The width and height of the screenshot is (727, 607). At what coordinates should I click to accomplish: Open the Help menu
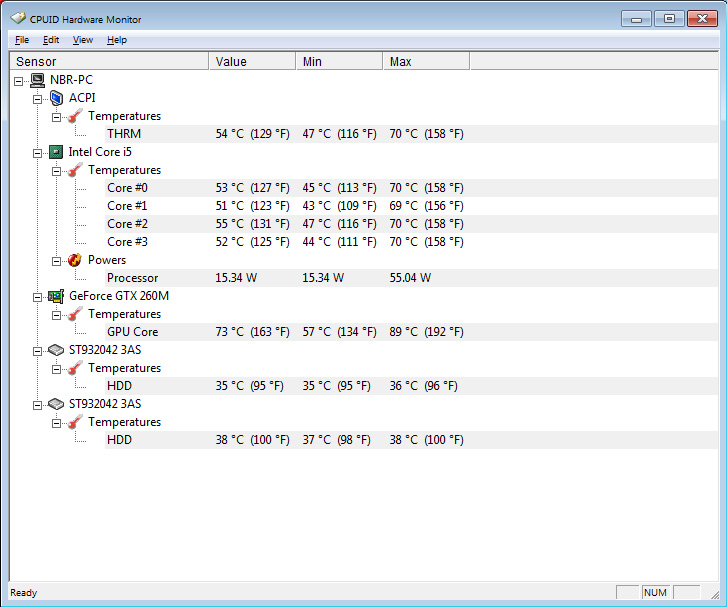click(x=117, y=40)
